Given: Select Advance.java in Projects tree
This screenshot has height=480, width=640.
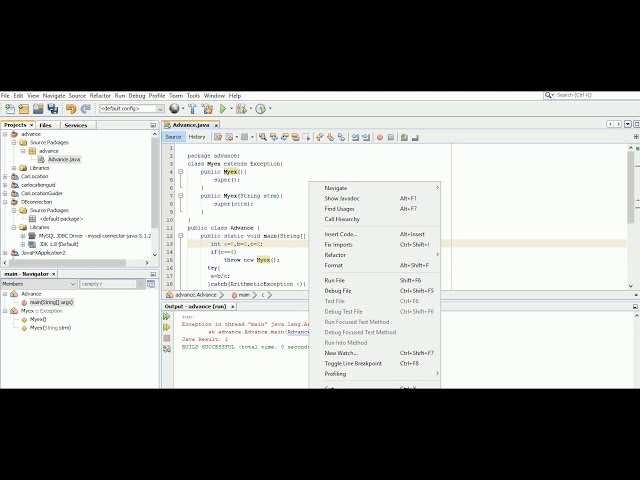Looking at the screenshot, I should tap(64, 159).
